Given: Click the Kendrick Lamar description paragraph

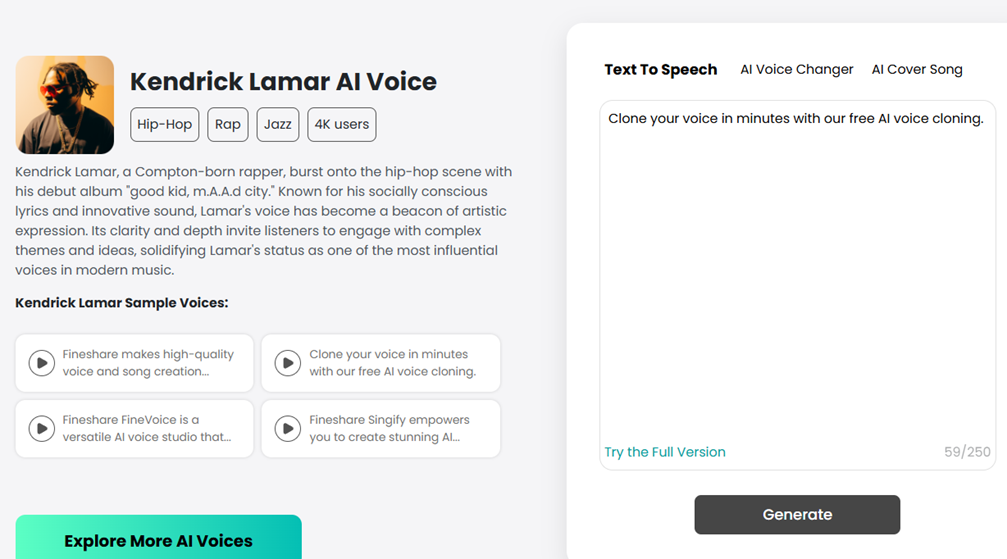Looking at the screenshot, I should (x=262, y=221).
